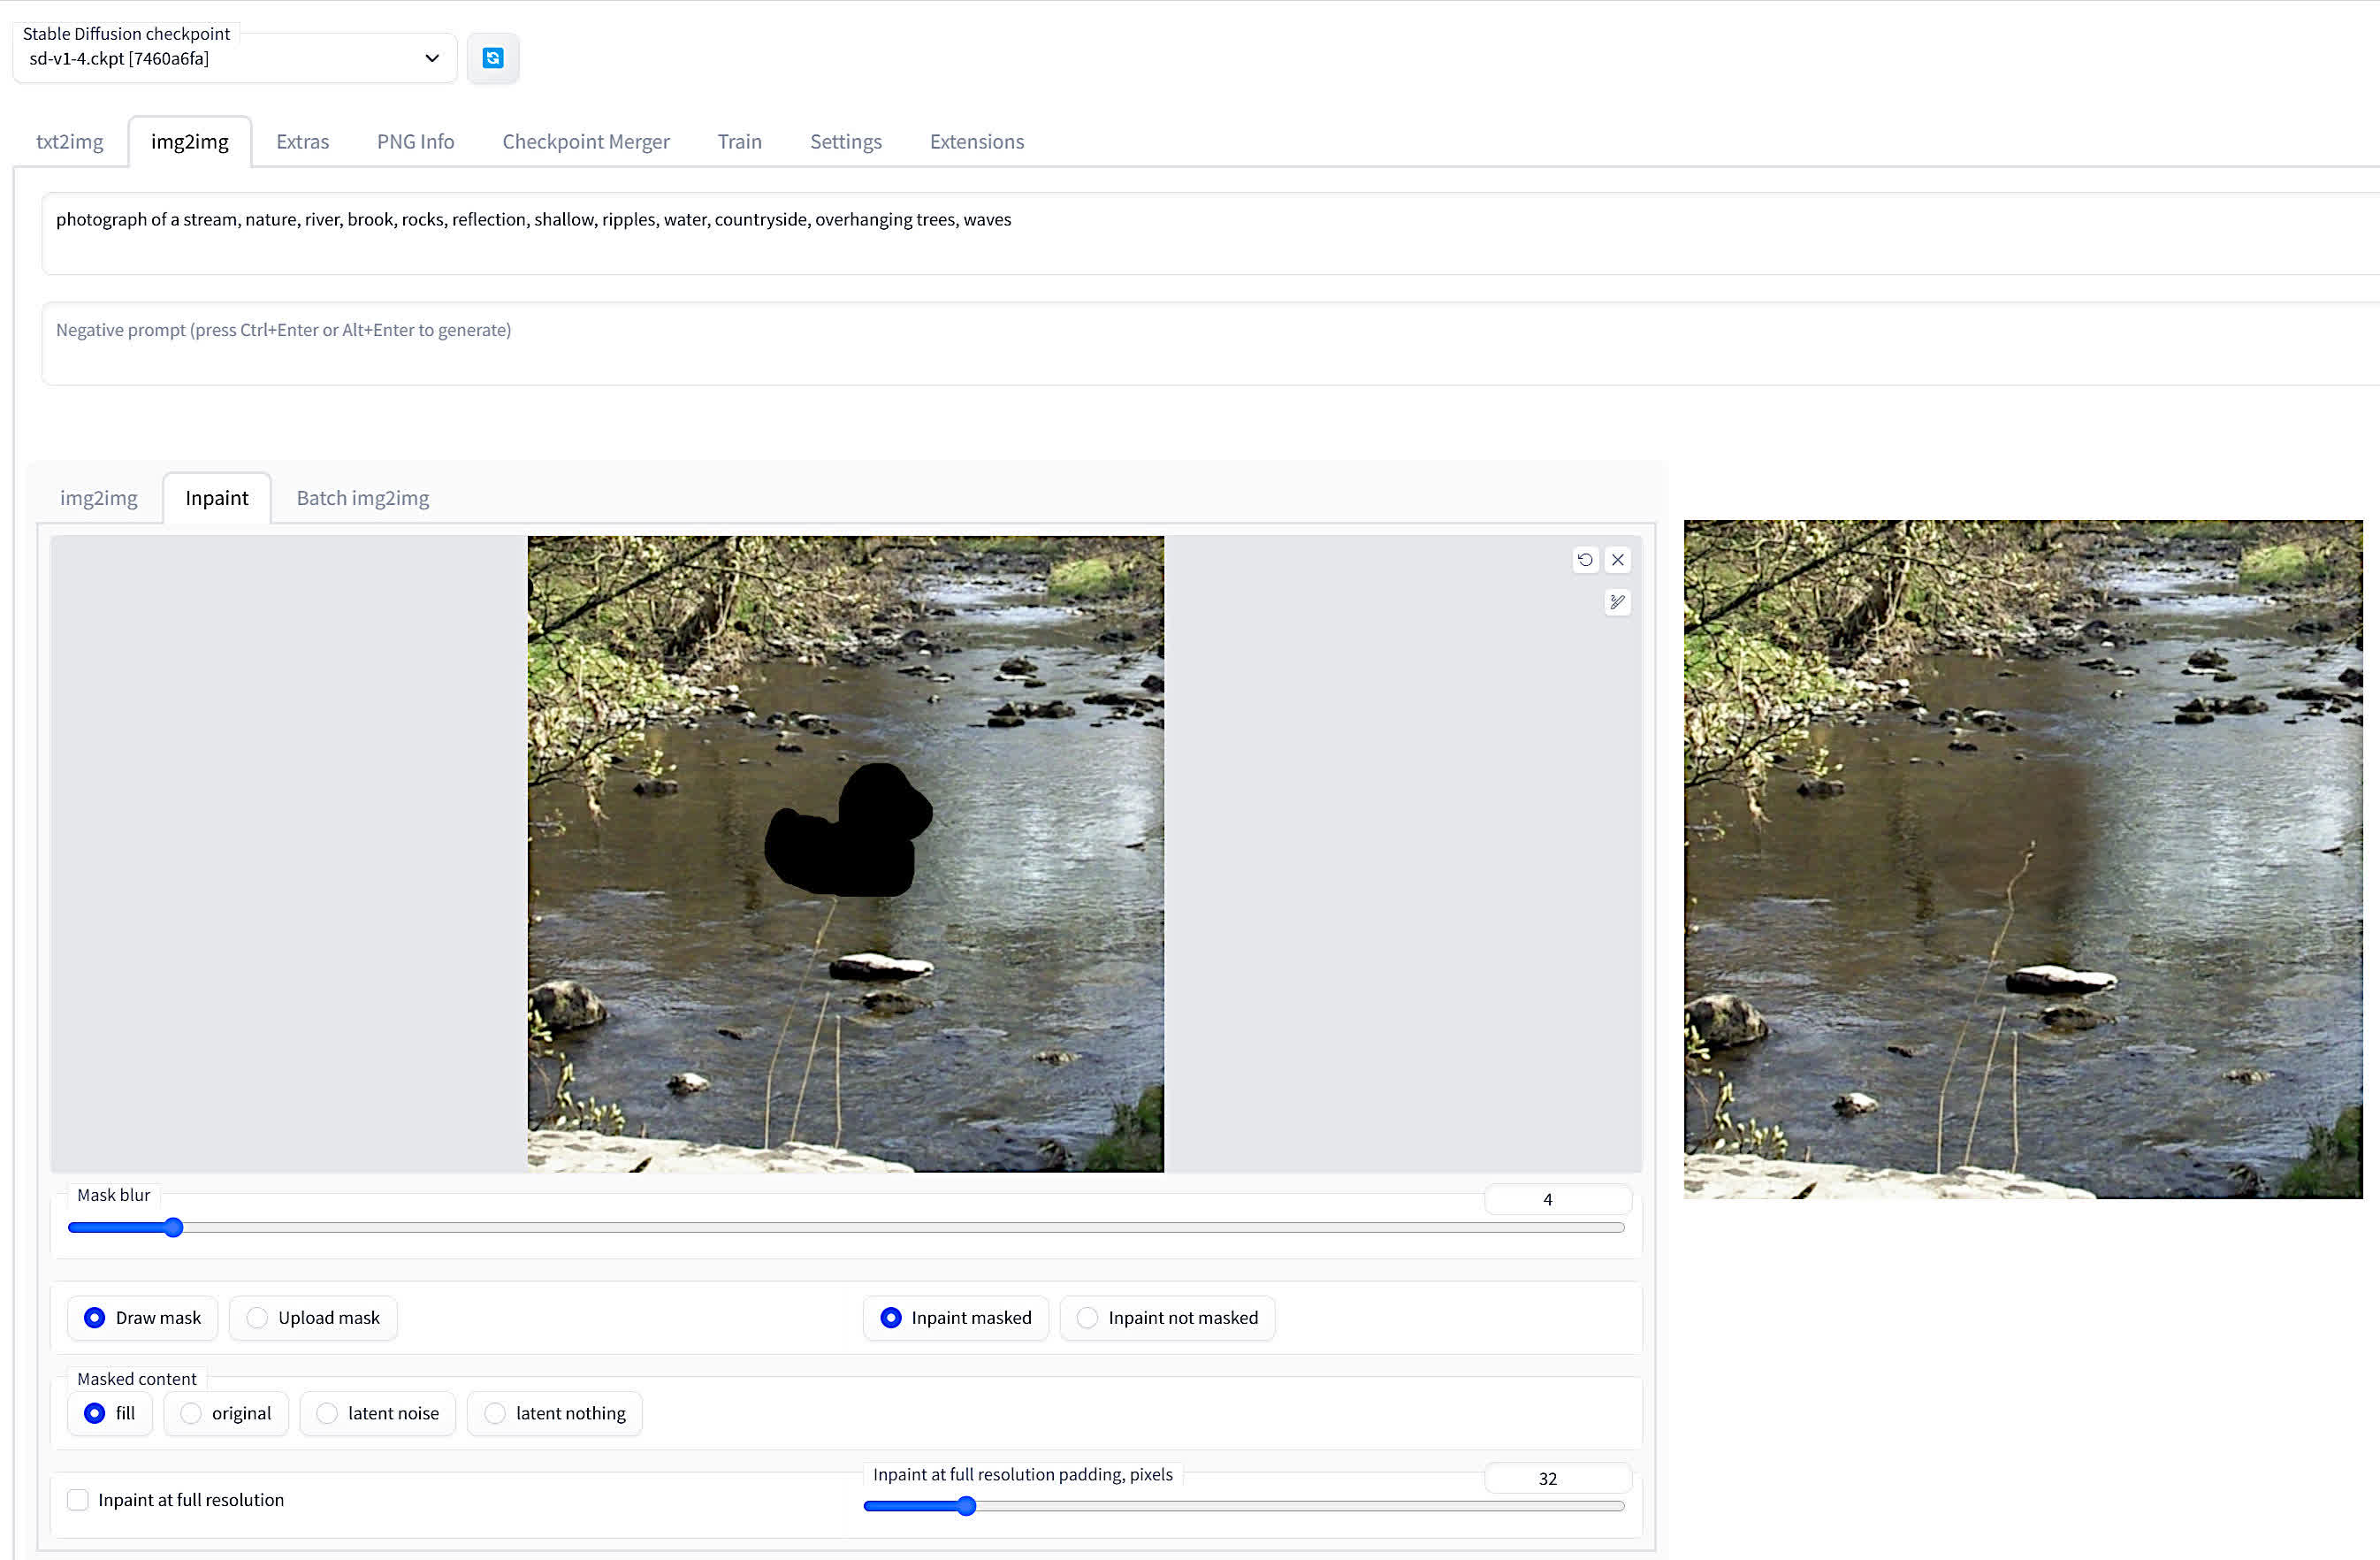Click the Mask blur value field showing 4
2380x1560 pixels.
click(1558, 1199)
